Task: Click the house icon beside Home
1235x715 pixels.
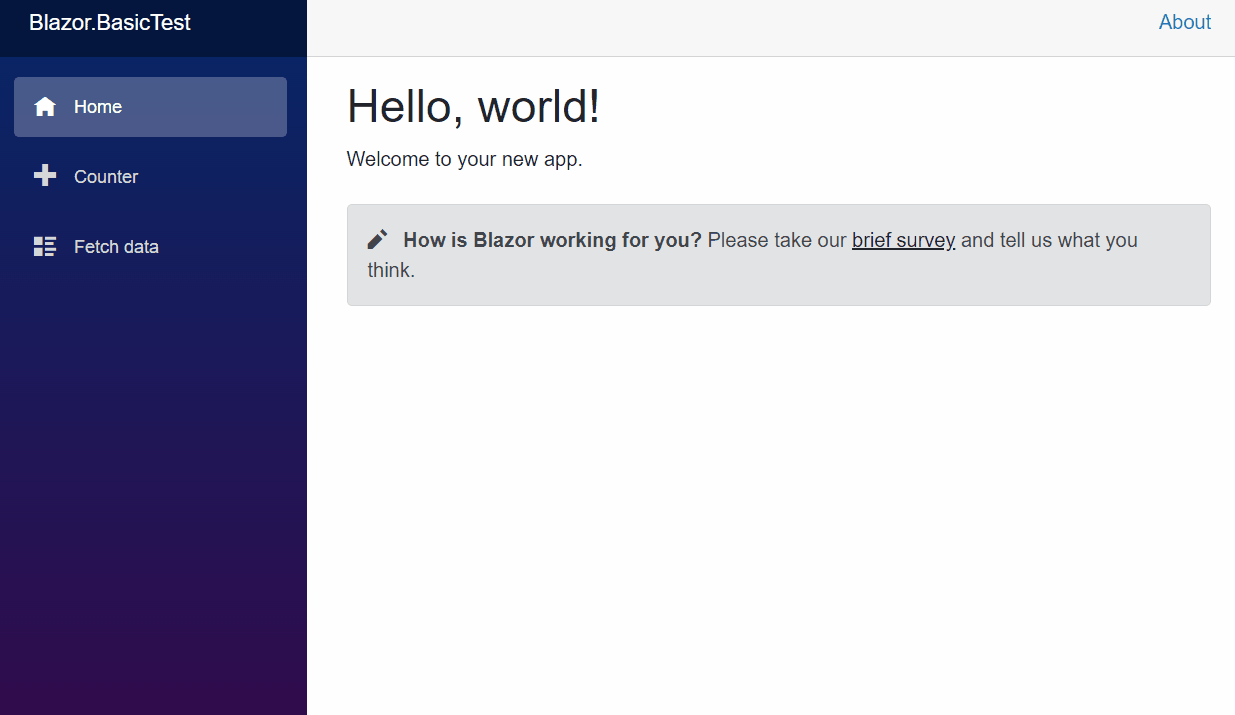Action: [45, 107]
